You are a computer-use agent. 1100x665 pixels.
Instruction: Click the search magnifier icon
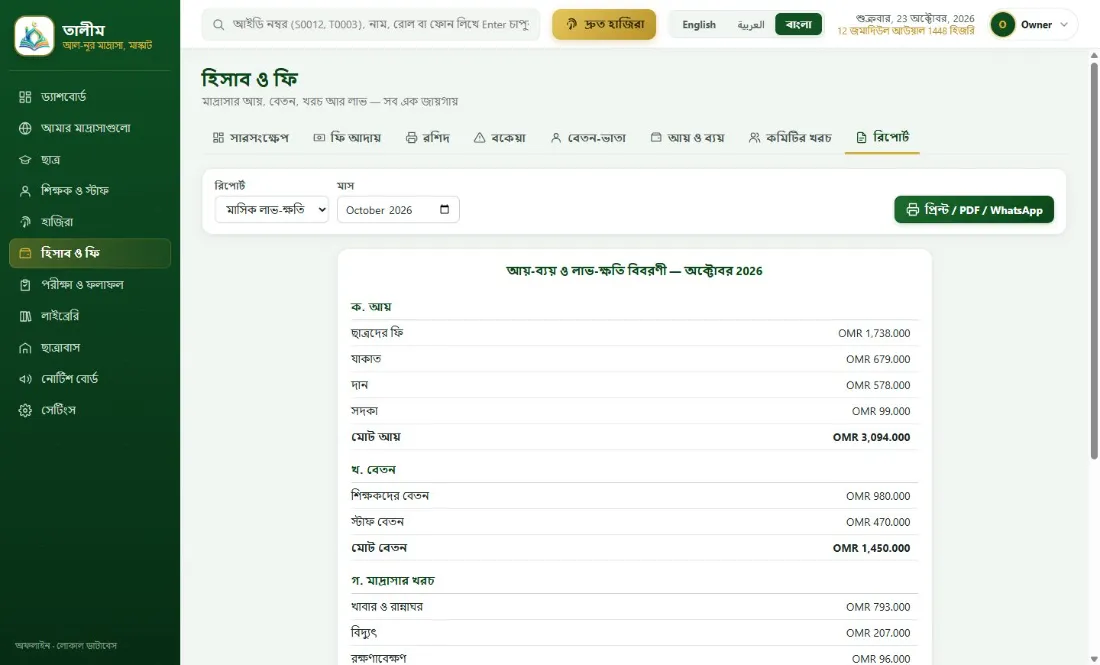(x=219, y=25)
